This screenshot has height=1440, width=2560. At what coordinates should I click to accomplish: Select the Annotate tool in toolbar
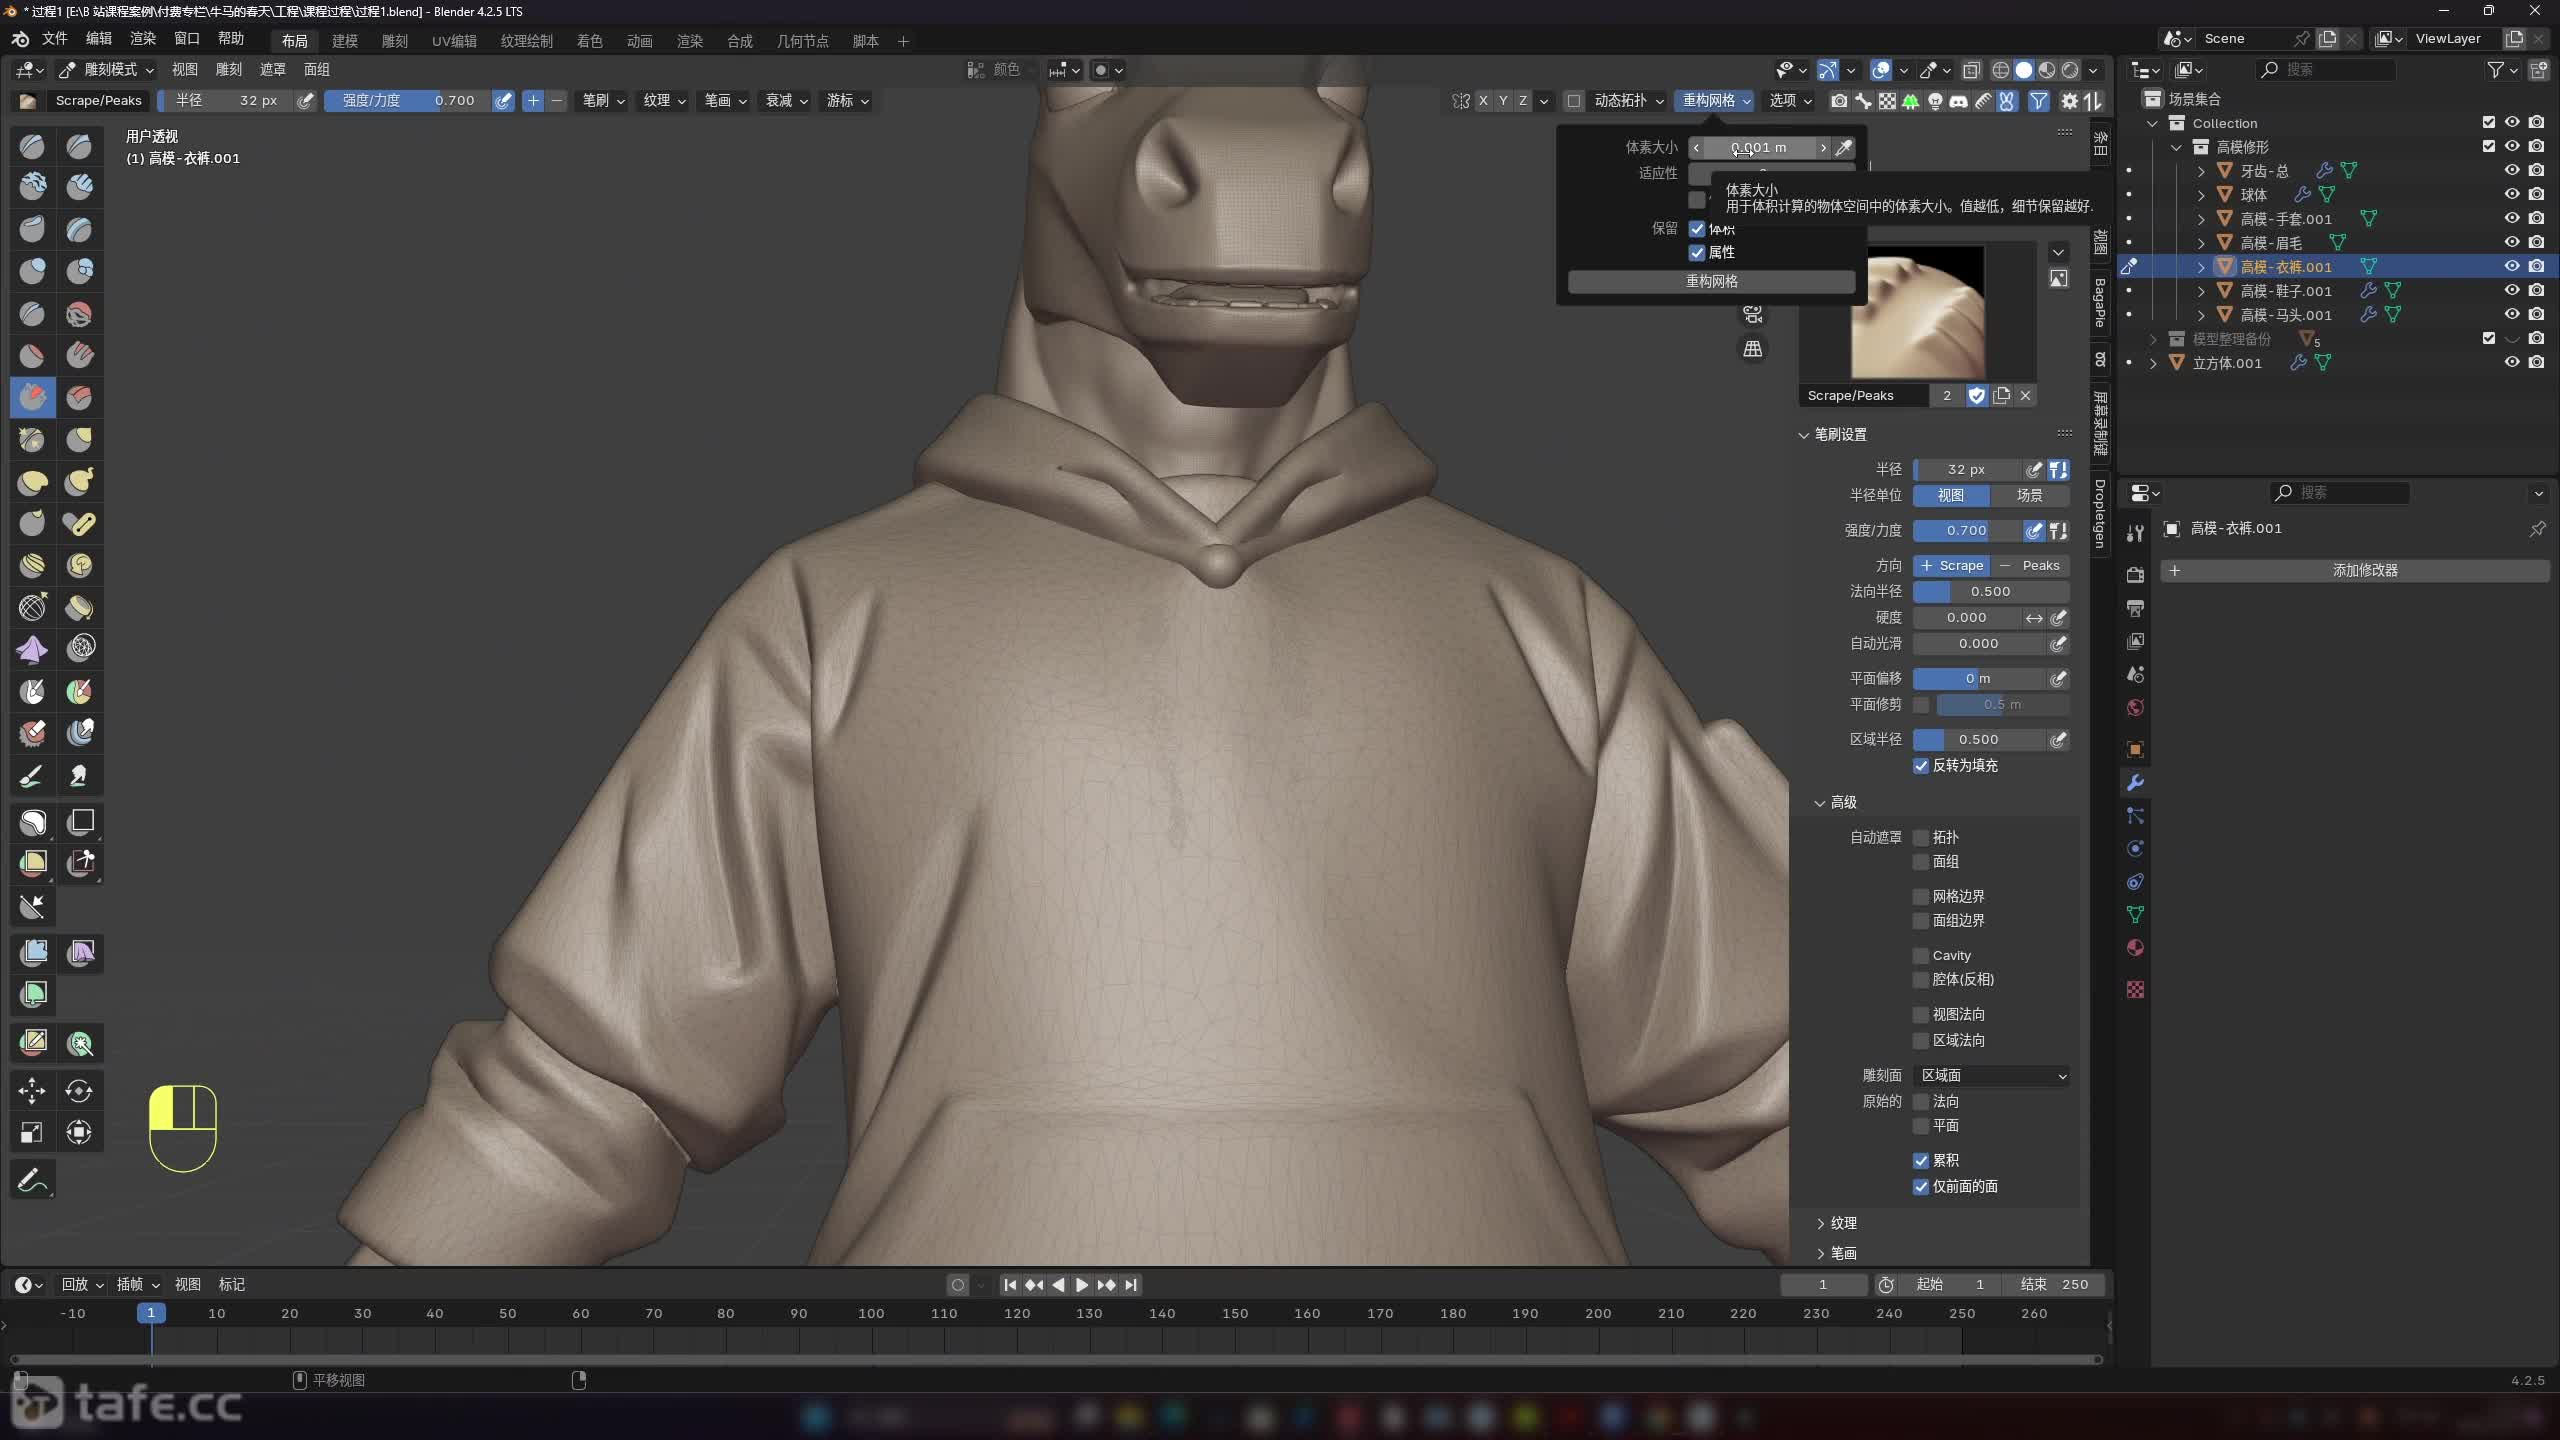coord(32,1180)
